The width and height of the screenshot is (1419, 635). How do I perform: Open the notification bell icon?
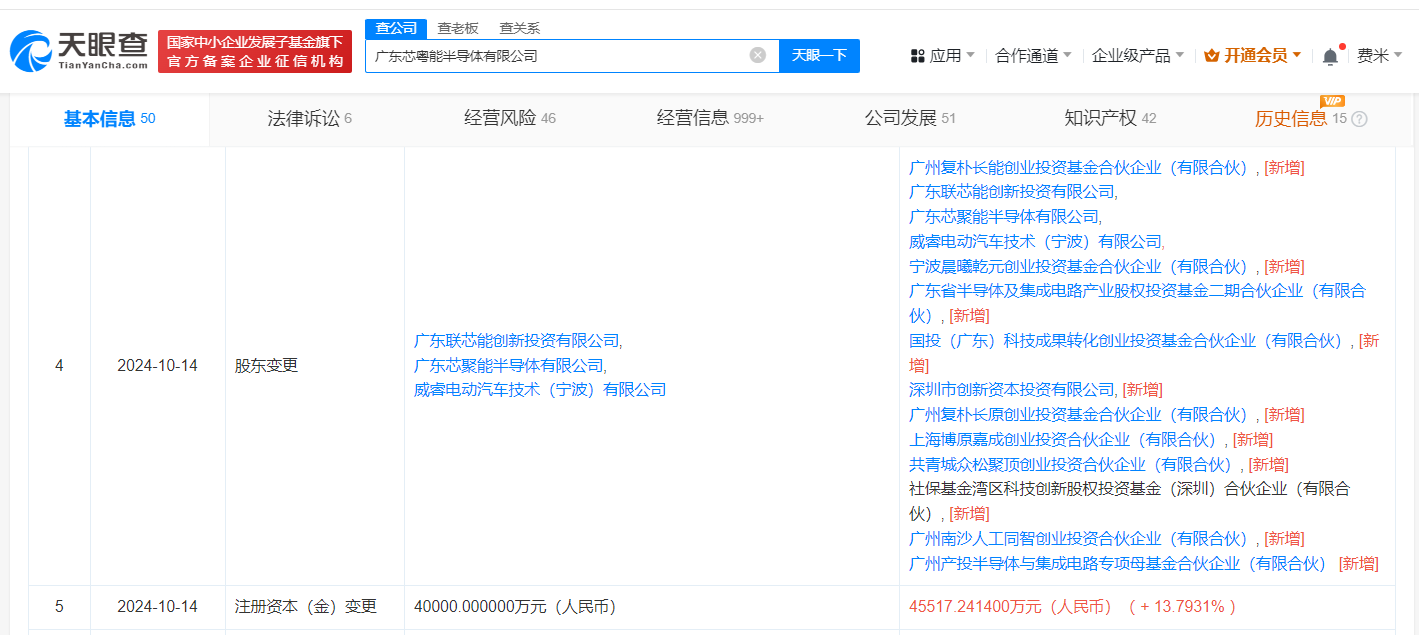[1329, 55]
